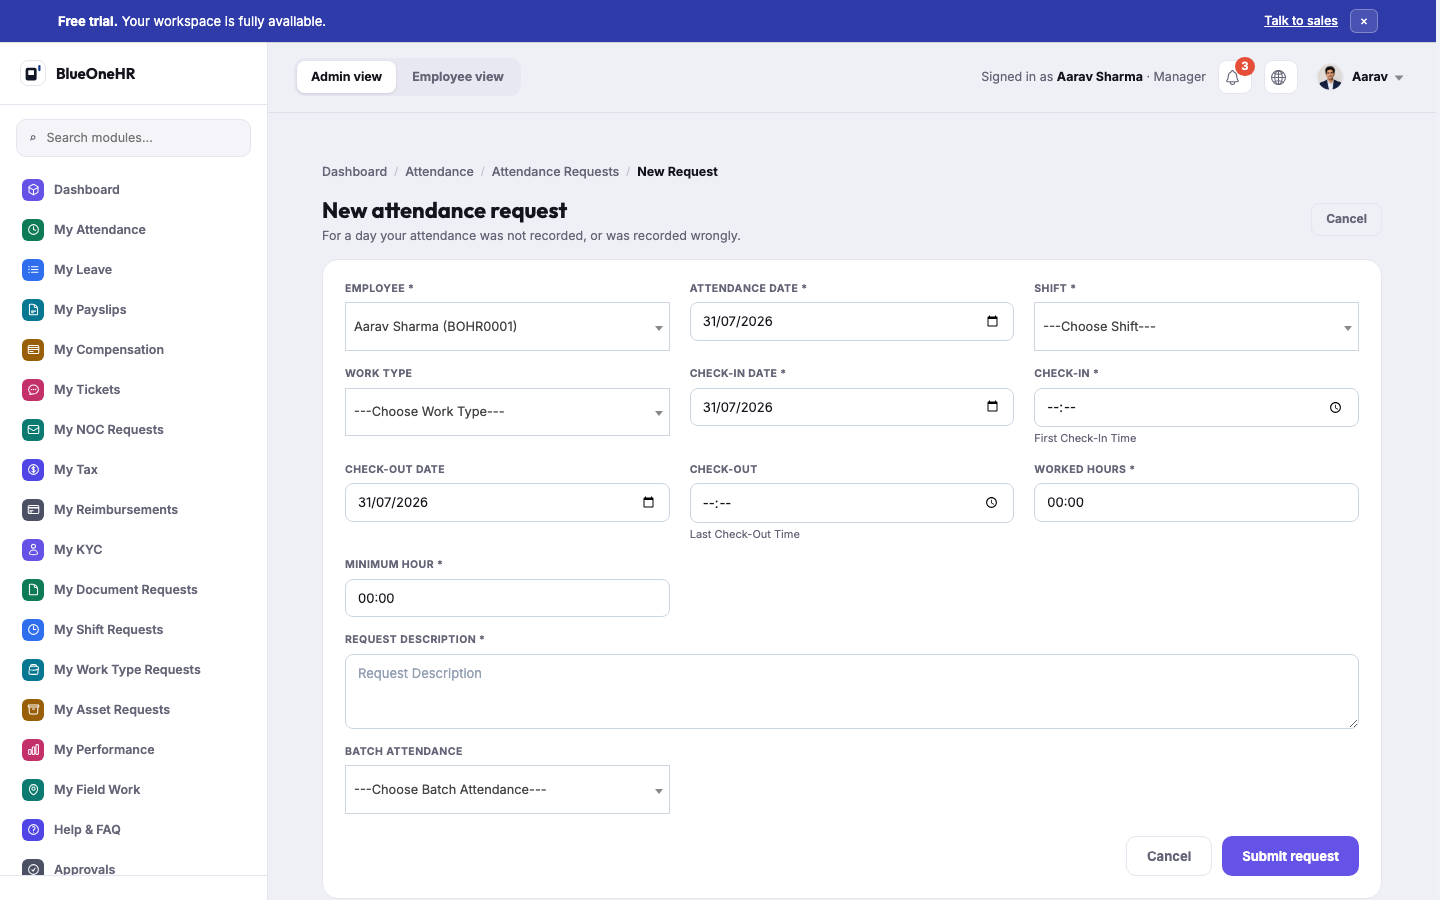Image resolution: width=1440 pixels, height=900 pixels.
Task: Click the My Tickets chat icon
Action: pyautogui.click(x=33, y=390)
